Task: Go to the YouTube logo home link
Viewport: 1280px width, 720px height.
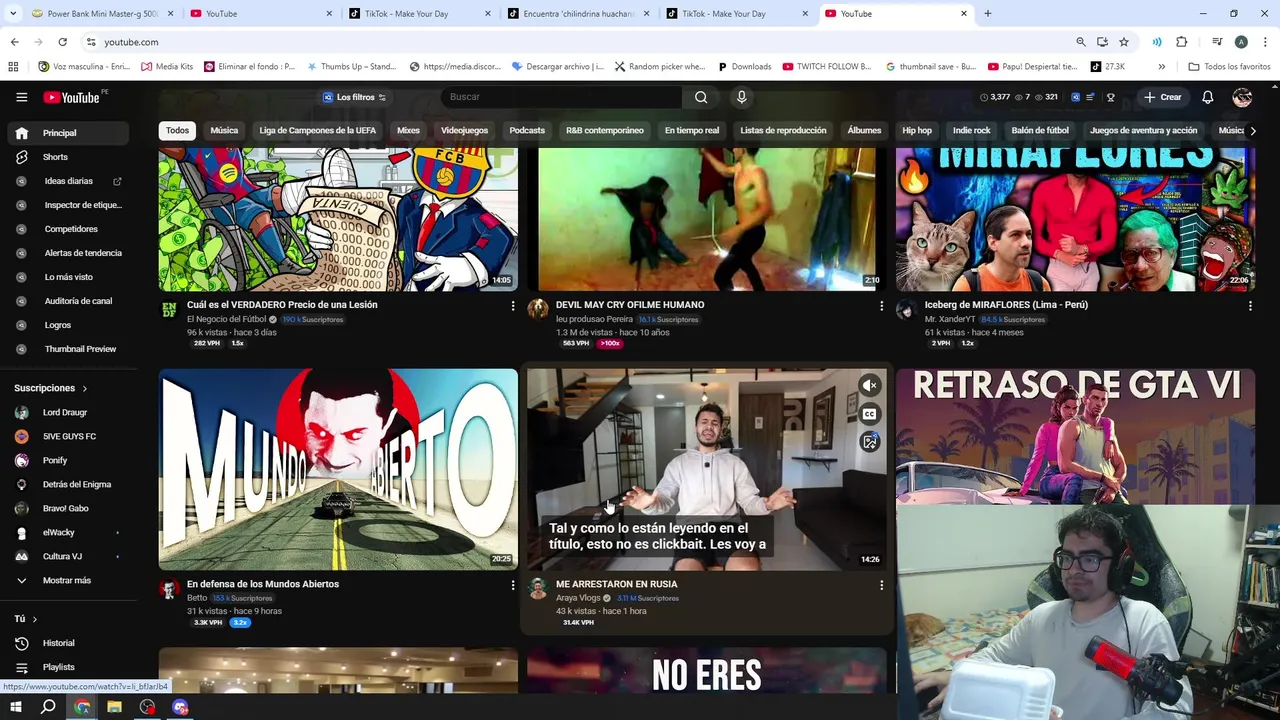Action: click(71, 97)
